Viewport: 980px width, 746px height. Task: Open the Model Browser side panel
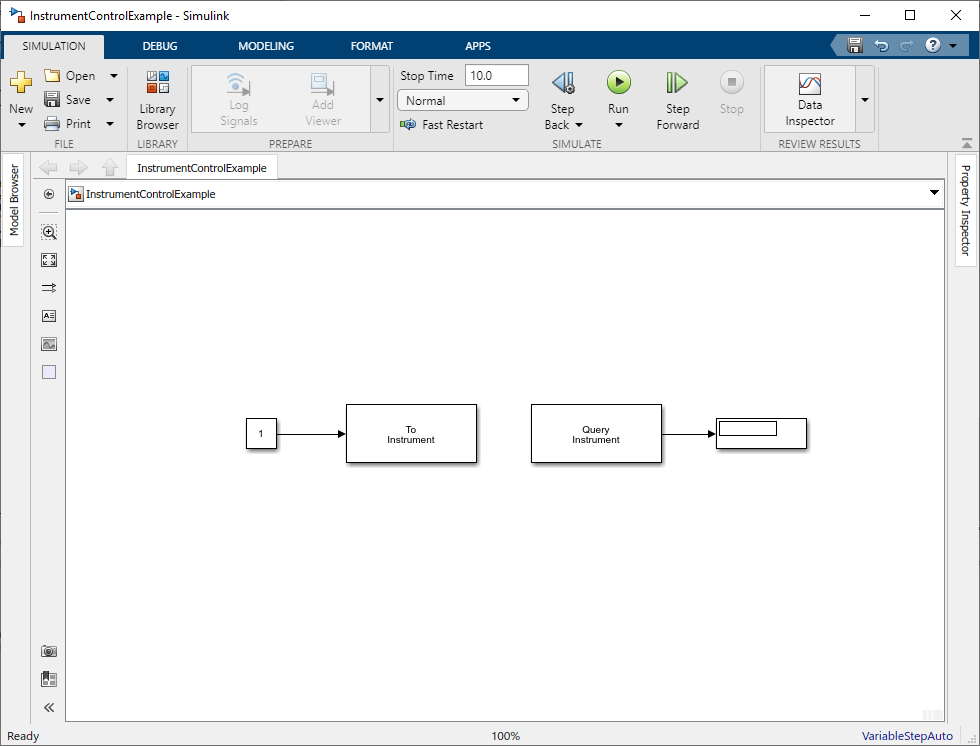[14, 200]
